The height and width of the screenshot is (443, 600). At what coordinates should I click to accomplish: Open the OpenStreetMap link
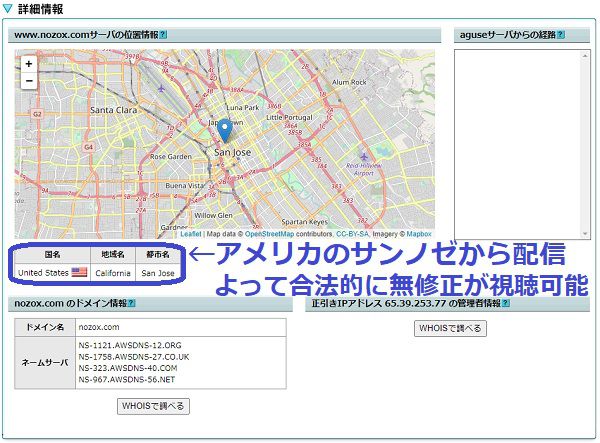click(269, 234)
